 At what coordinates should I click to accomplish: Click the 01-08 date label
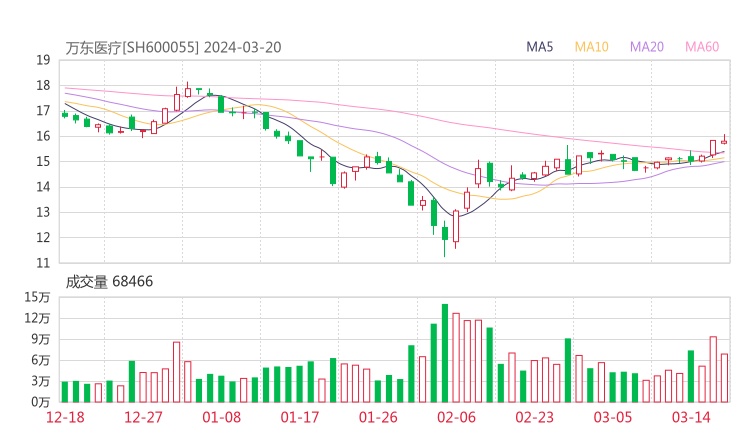tap(221, 417)
